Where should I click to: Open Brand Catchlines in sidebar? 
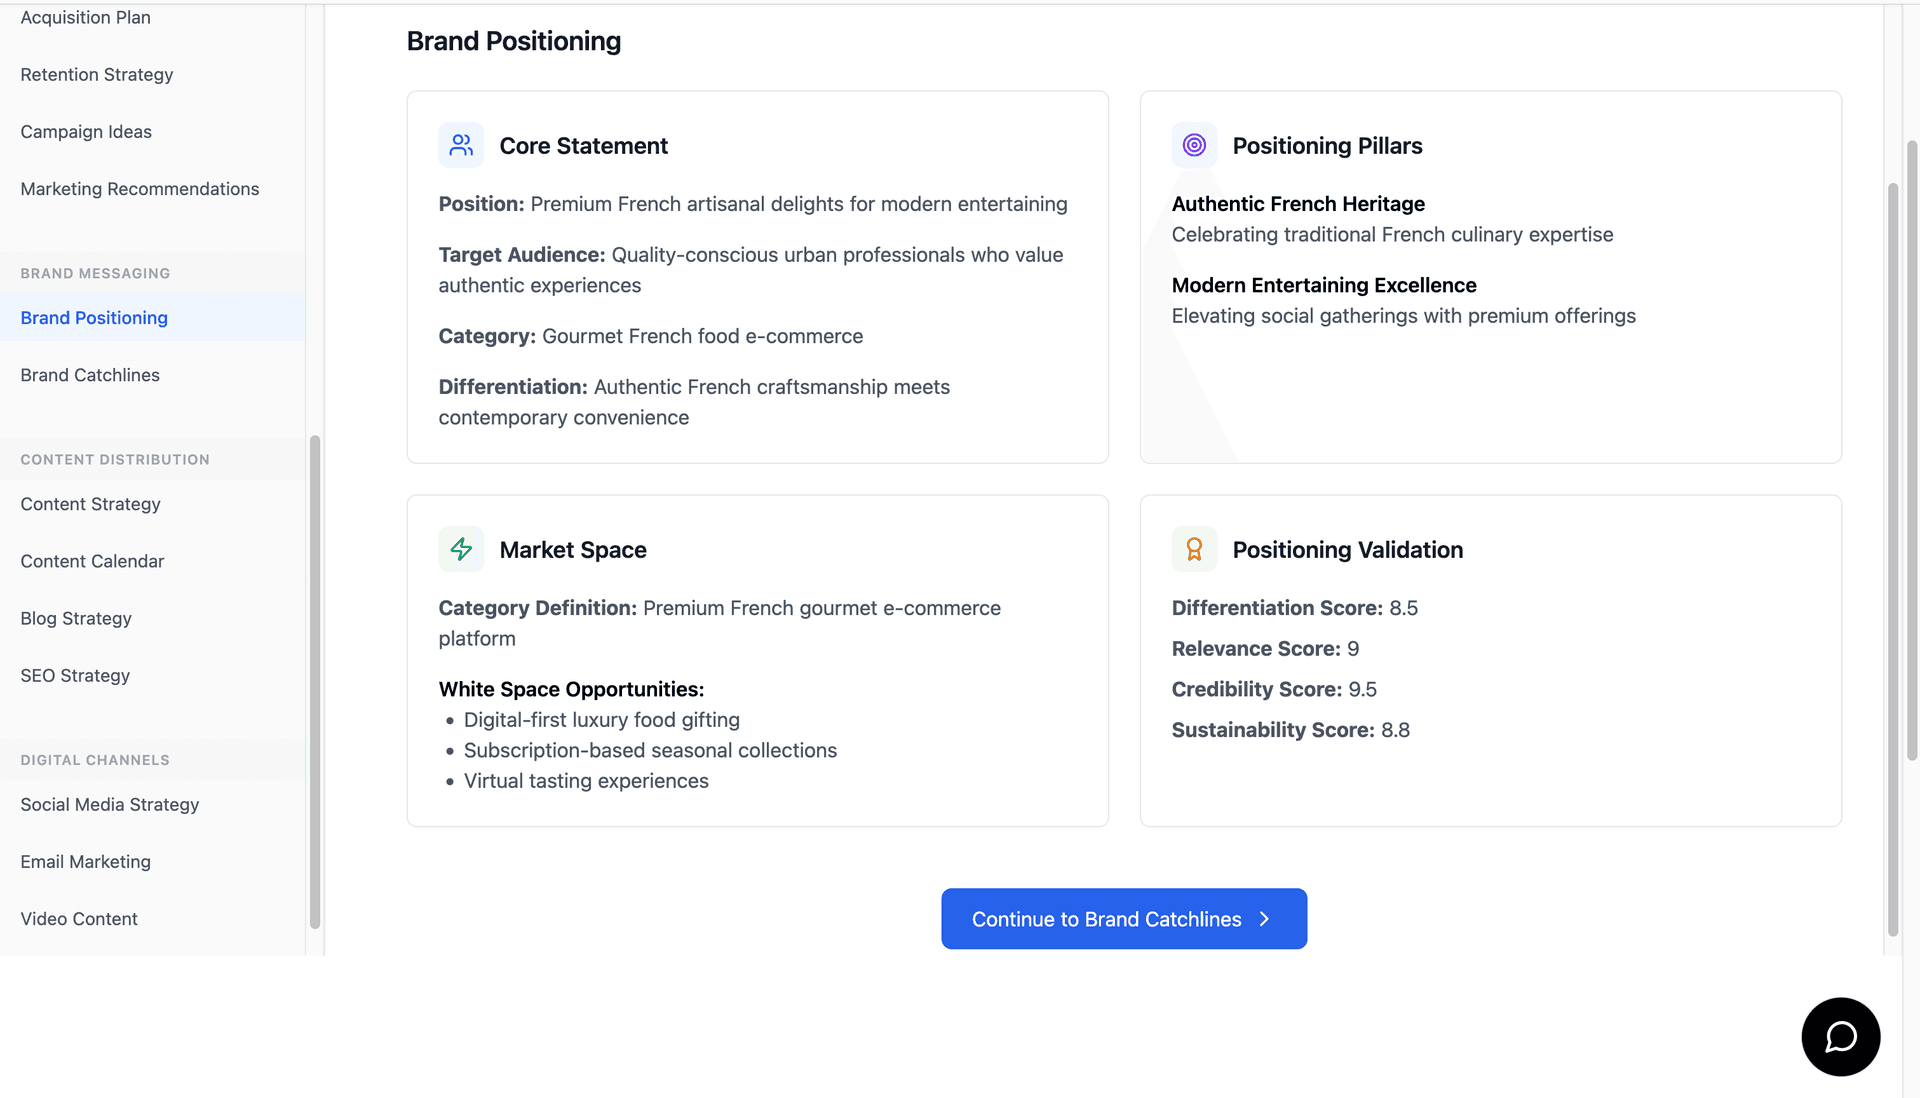tap(90, 375)
